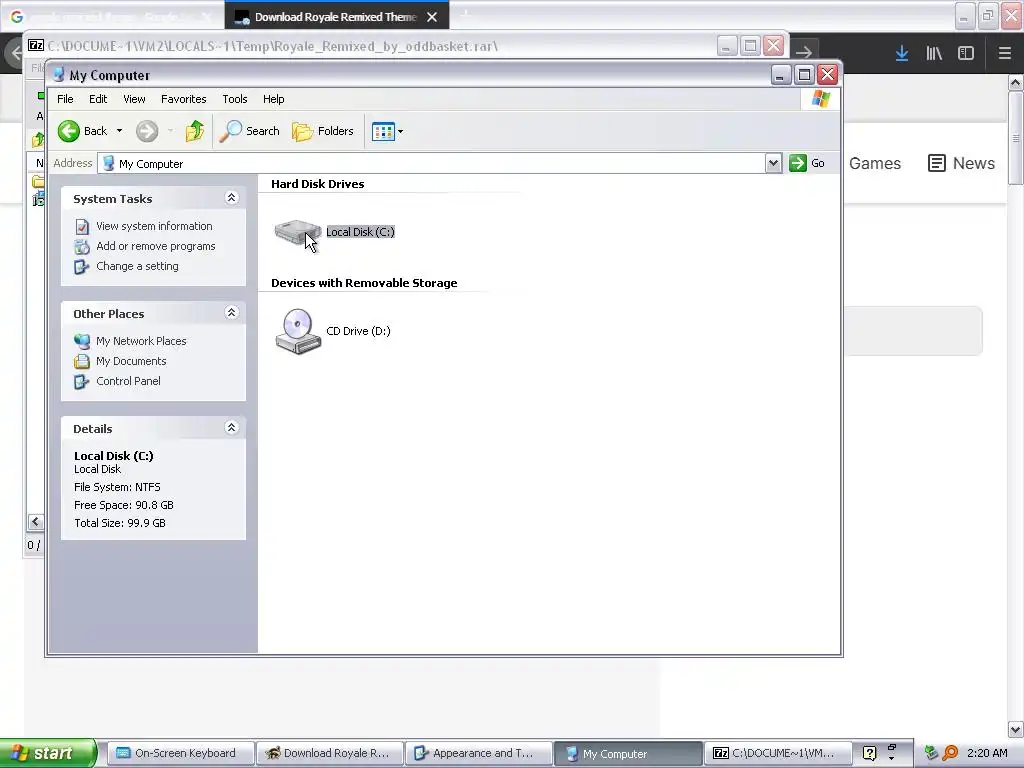This screenshot has width=1024, height=768.
Task: Select Download Royale Remixed Theme browser tab
Action: click(335, 17)
